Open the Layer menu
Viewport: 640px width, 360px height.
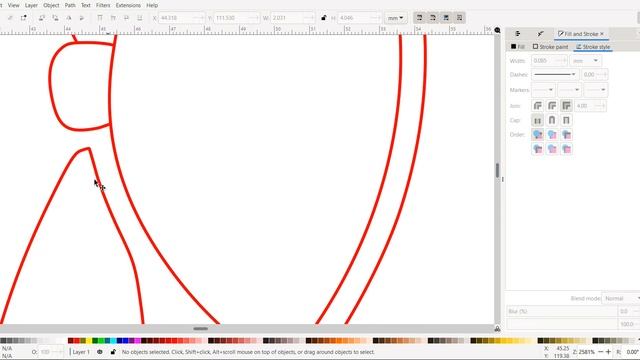31,5
